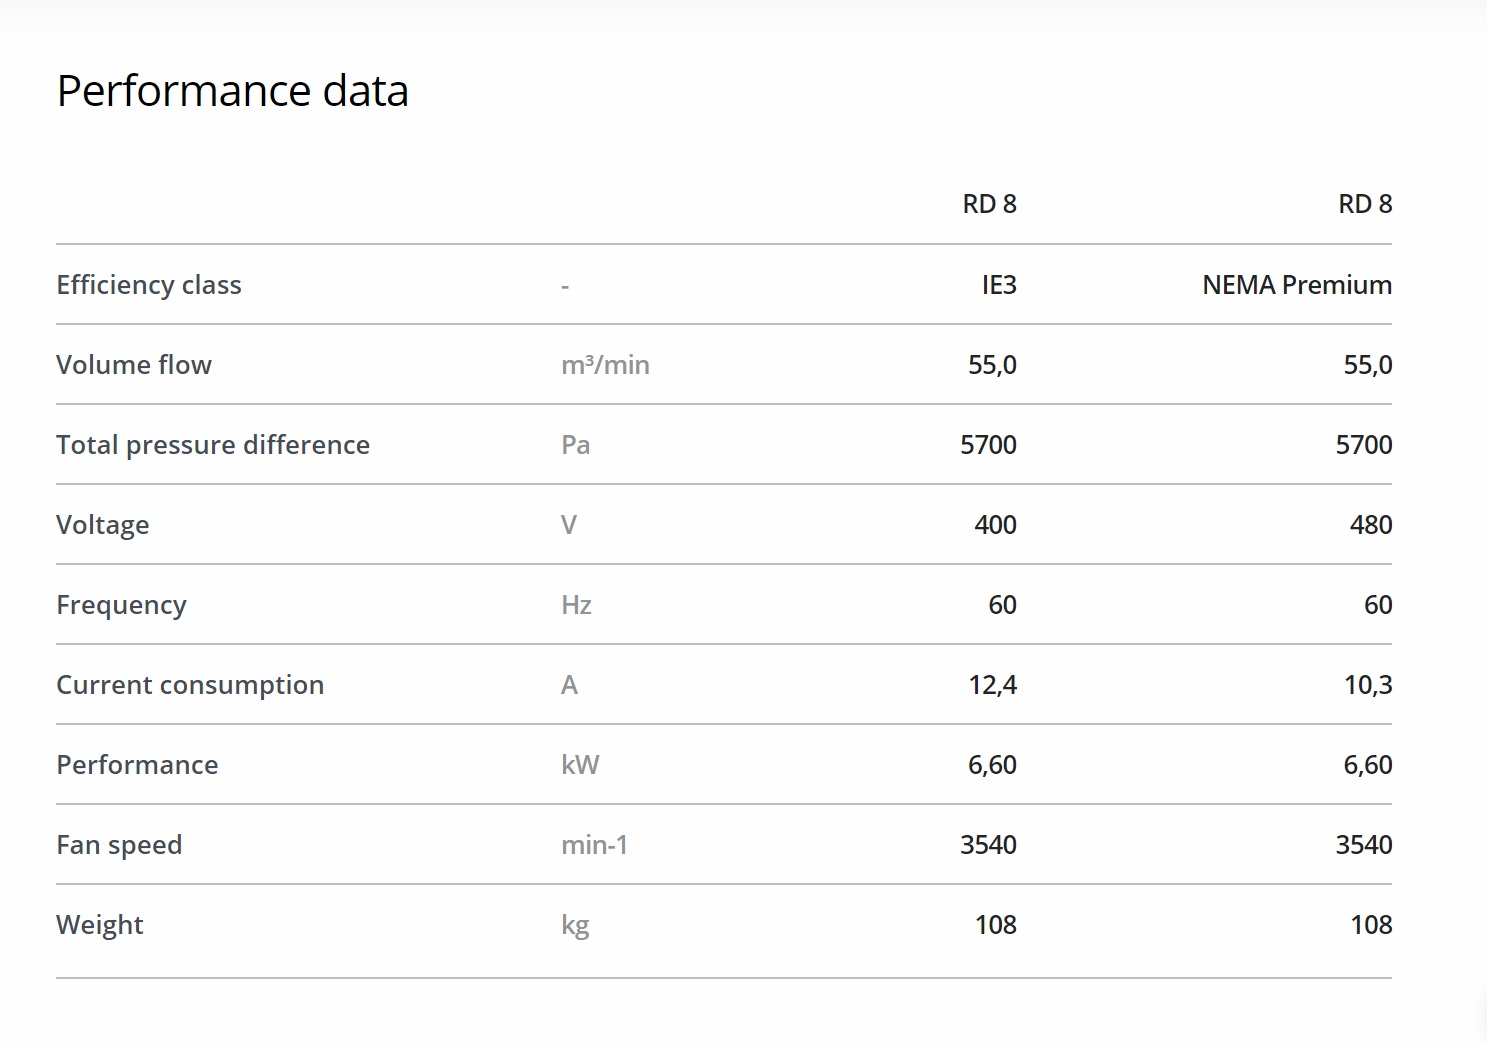Select the "Total pressure difference" label
The width and height of the screenshot is (1487, 1045).
[x=213, y=445]
